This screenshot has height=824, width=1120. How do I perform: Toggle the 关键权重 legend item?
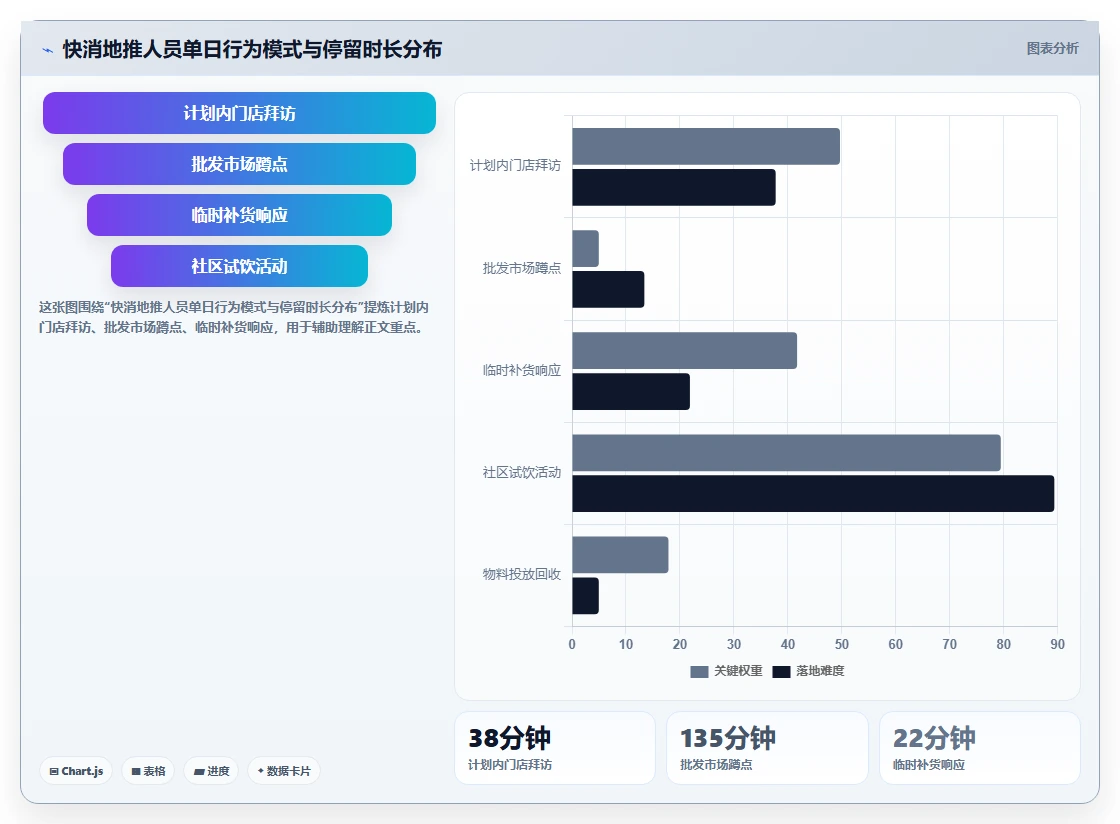[726, 671]
